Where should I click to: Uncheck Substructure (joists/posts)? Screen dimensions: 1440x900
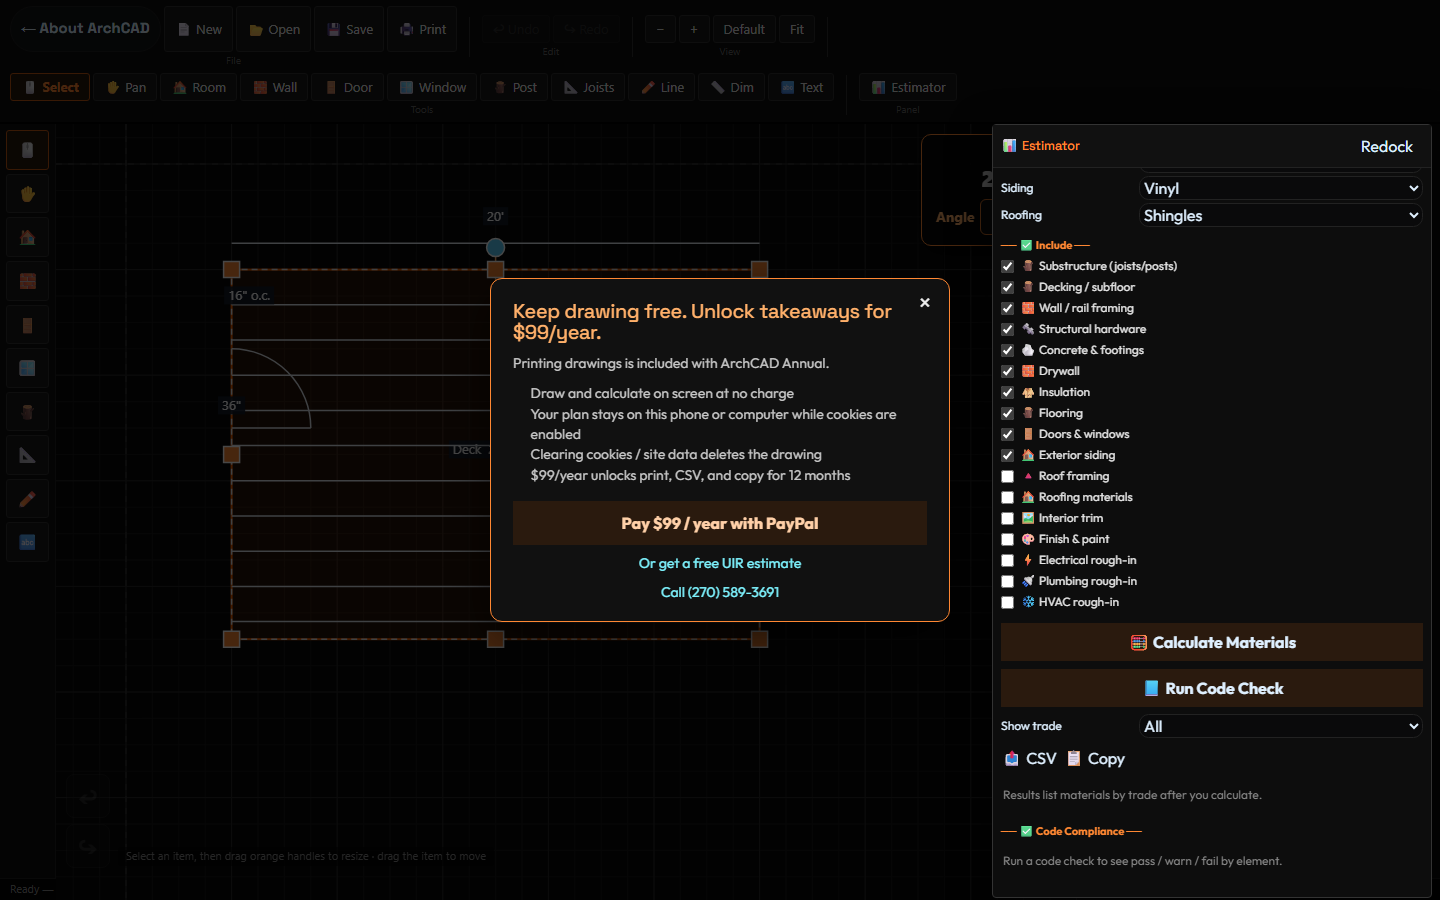click(x=1008, y=266)
